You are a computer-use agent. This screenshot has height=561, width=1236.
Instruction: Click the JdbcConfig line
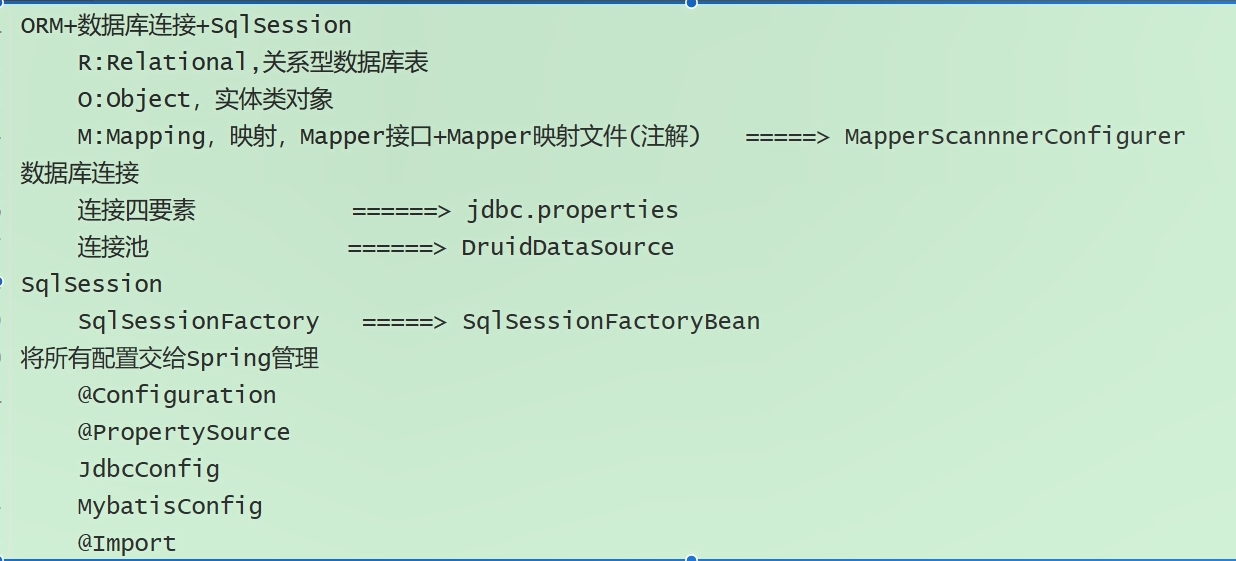pyautogui.click(x=148, y=469)
